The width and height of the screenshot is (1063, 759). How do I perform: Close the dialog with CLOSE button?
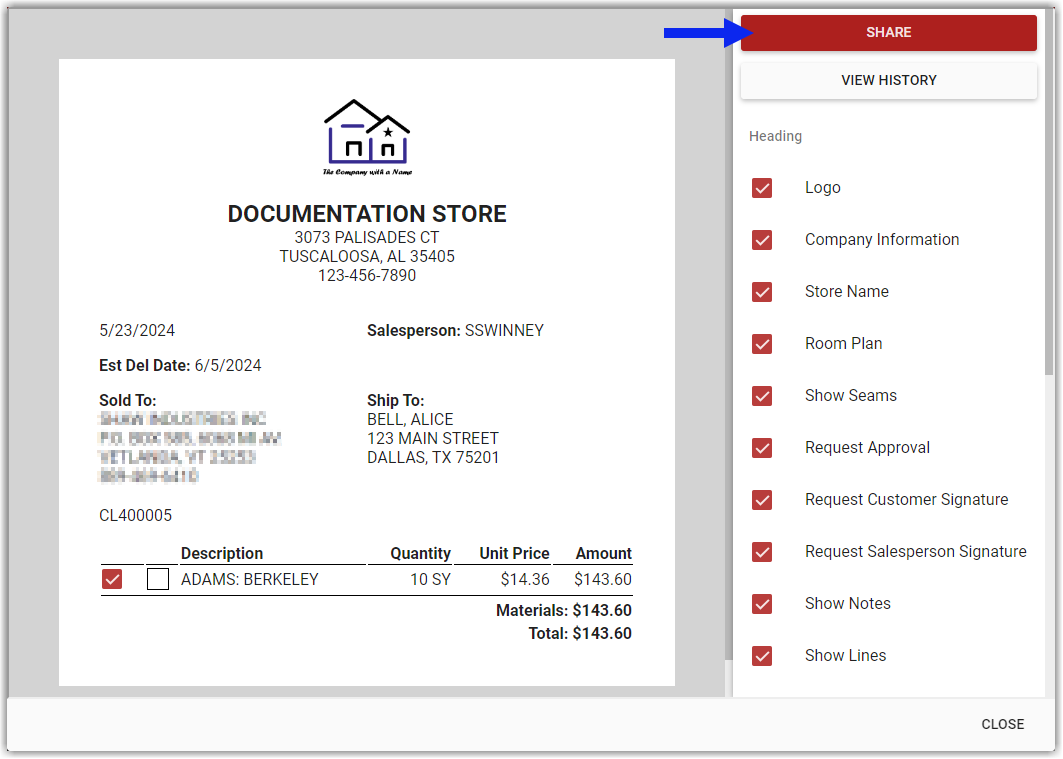tap(1002, 724)
